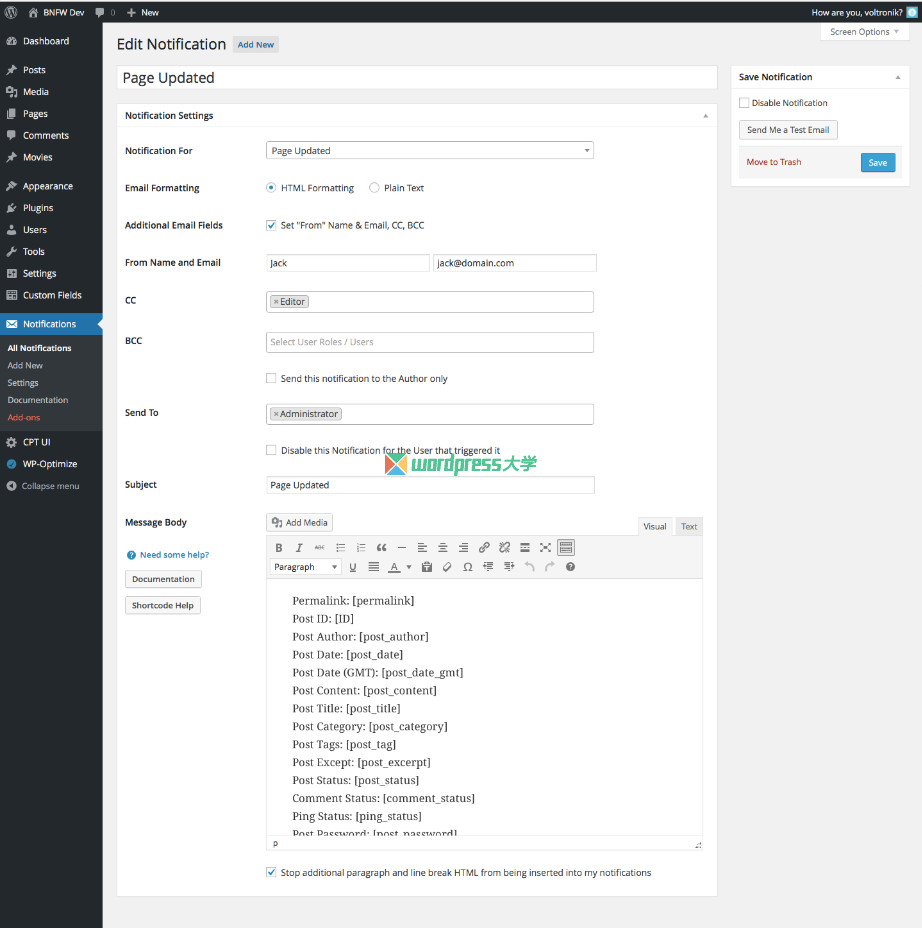Insert a special character using omega icon
Viewport: 922px width, 928px height.
(x=468, y=567)
